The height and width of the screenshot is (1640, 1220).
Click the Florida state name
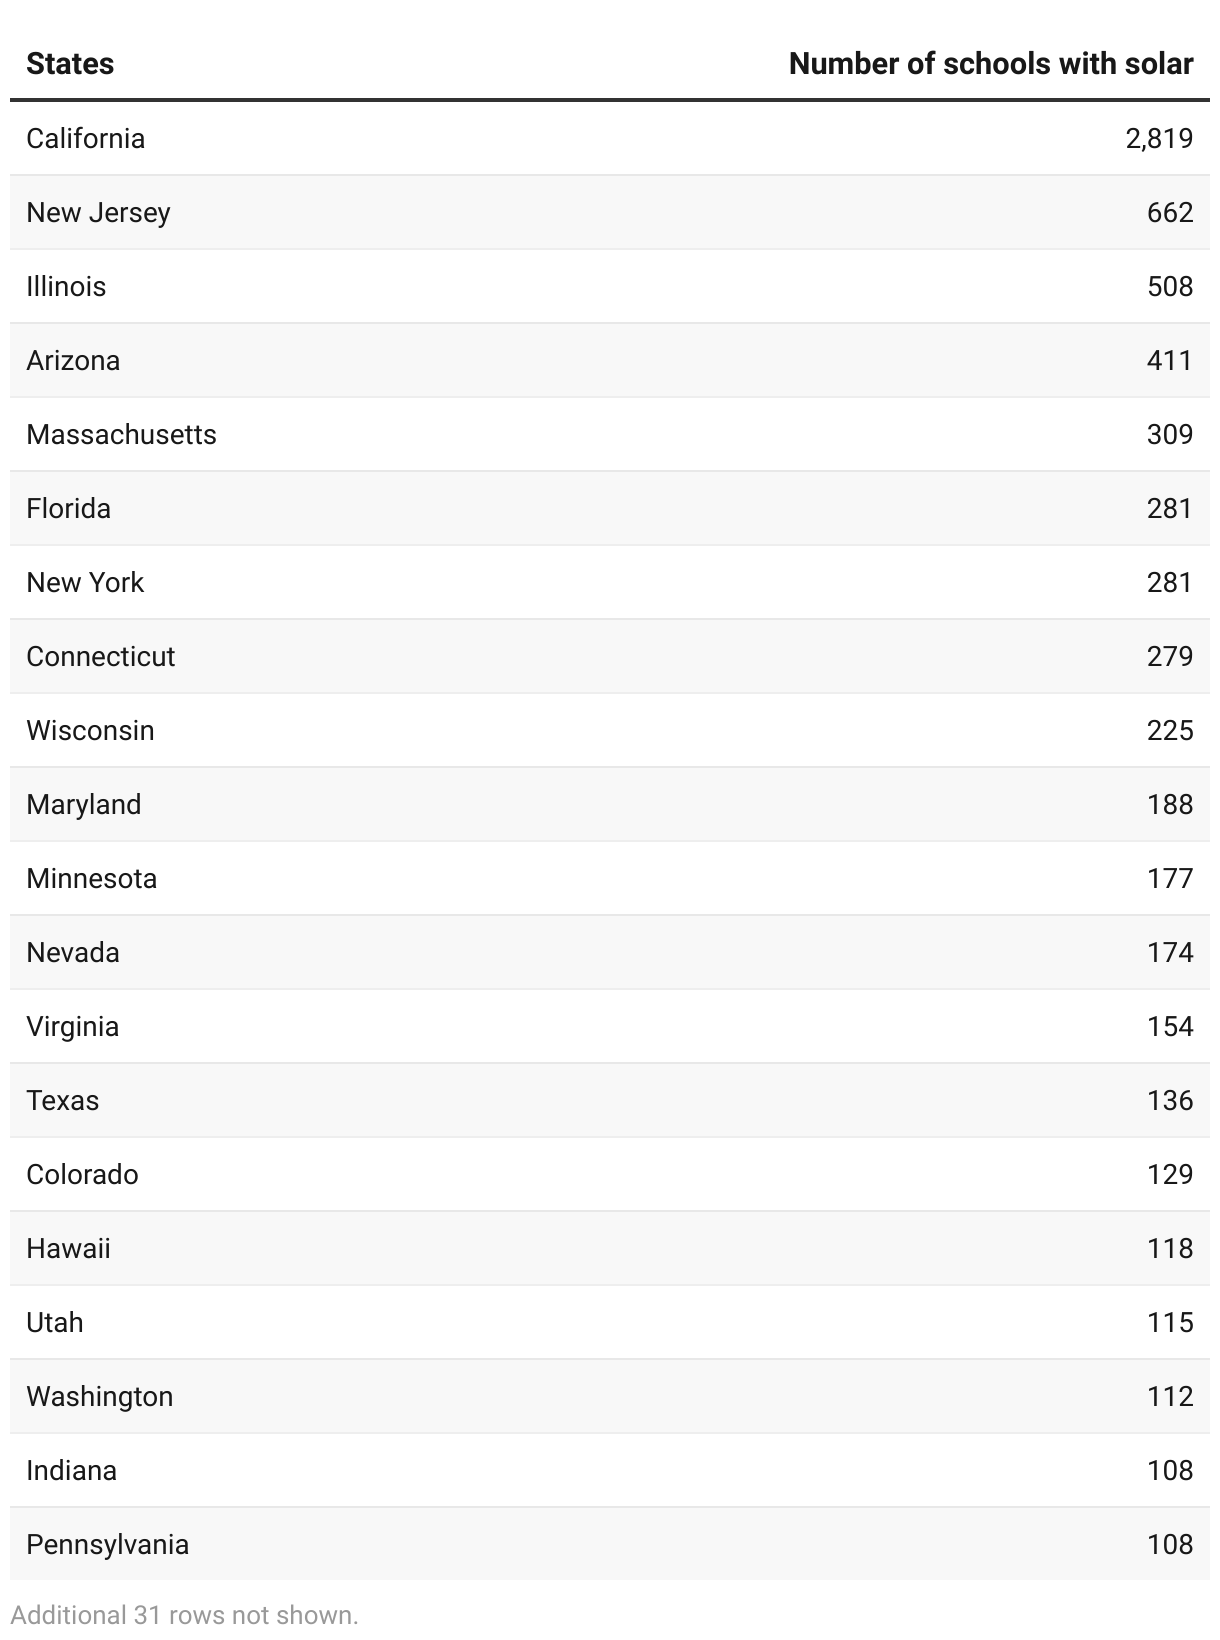pyautogui.click(x=68, y=508)
